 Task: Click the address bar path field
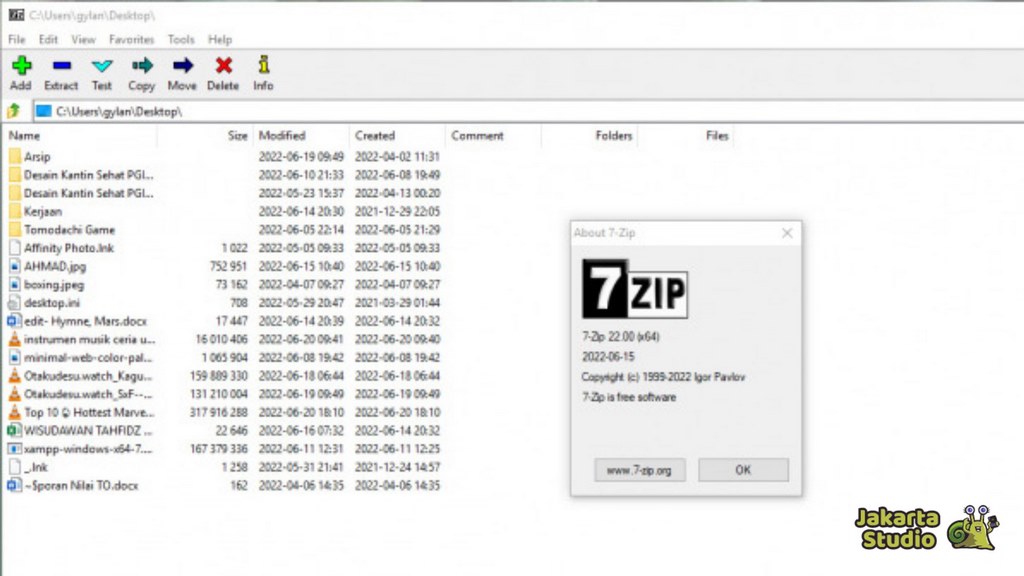pos(529,111)
